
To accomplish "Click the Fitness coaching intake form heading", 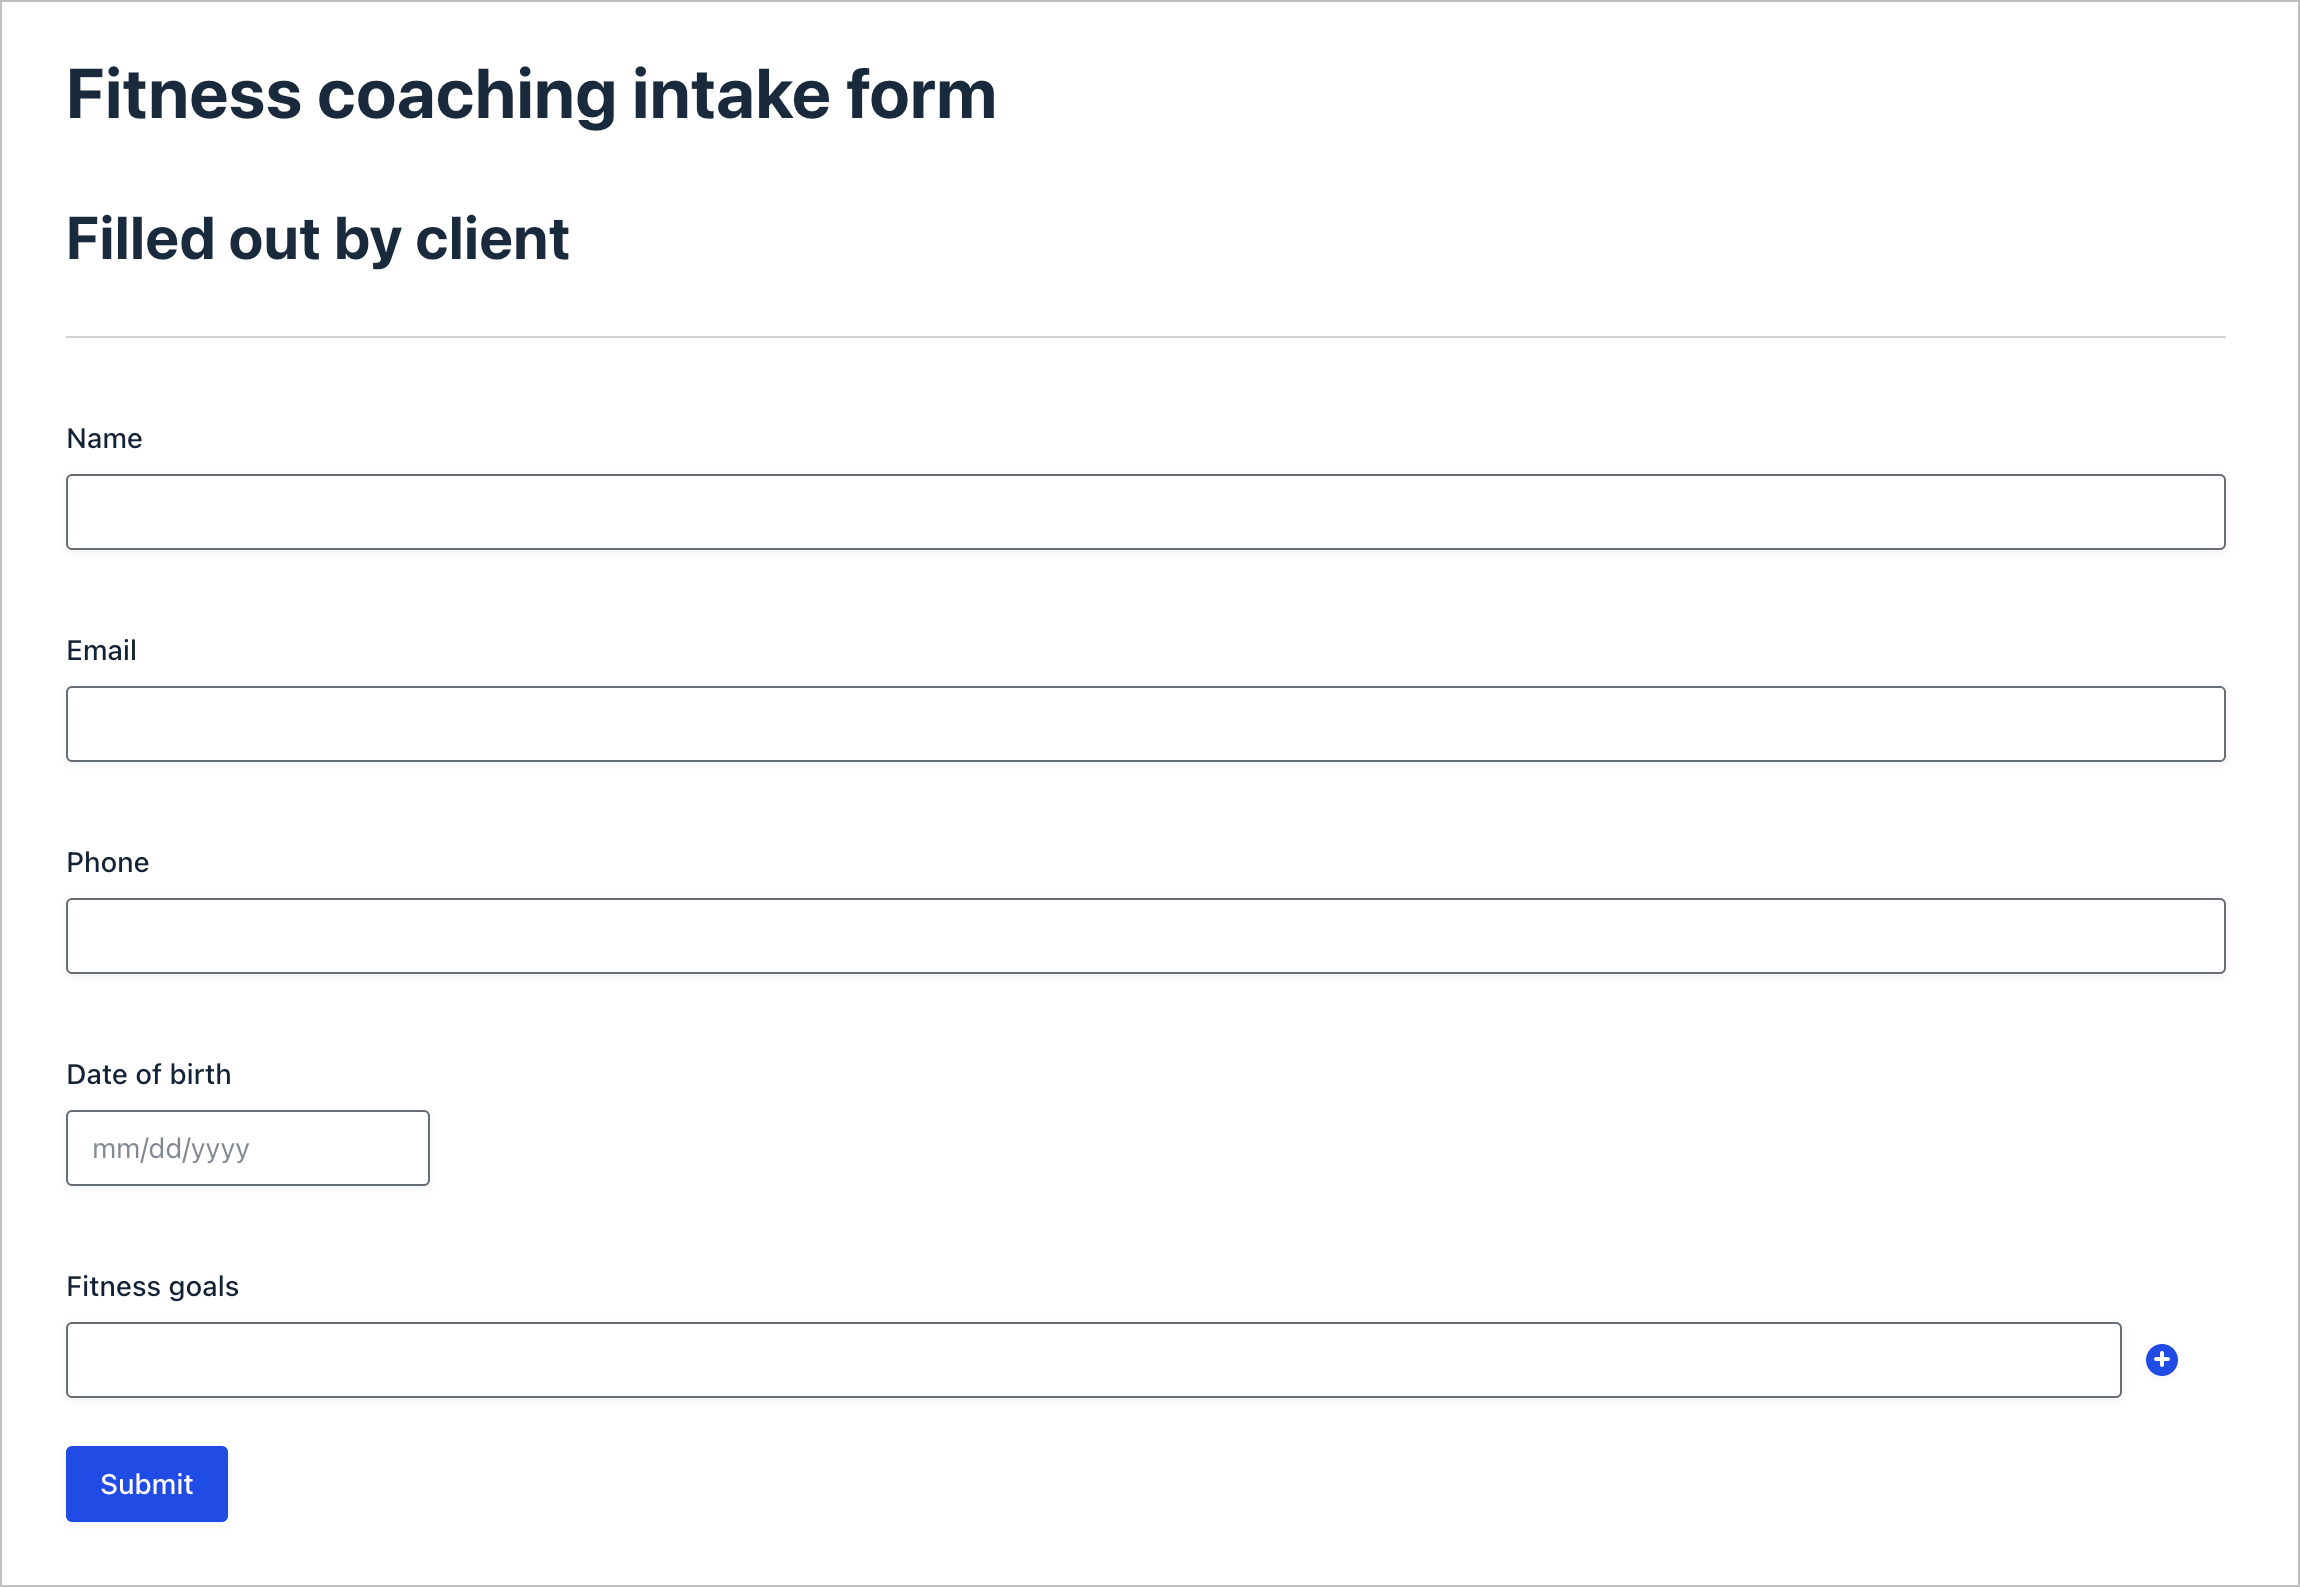I will [530, 93].
